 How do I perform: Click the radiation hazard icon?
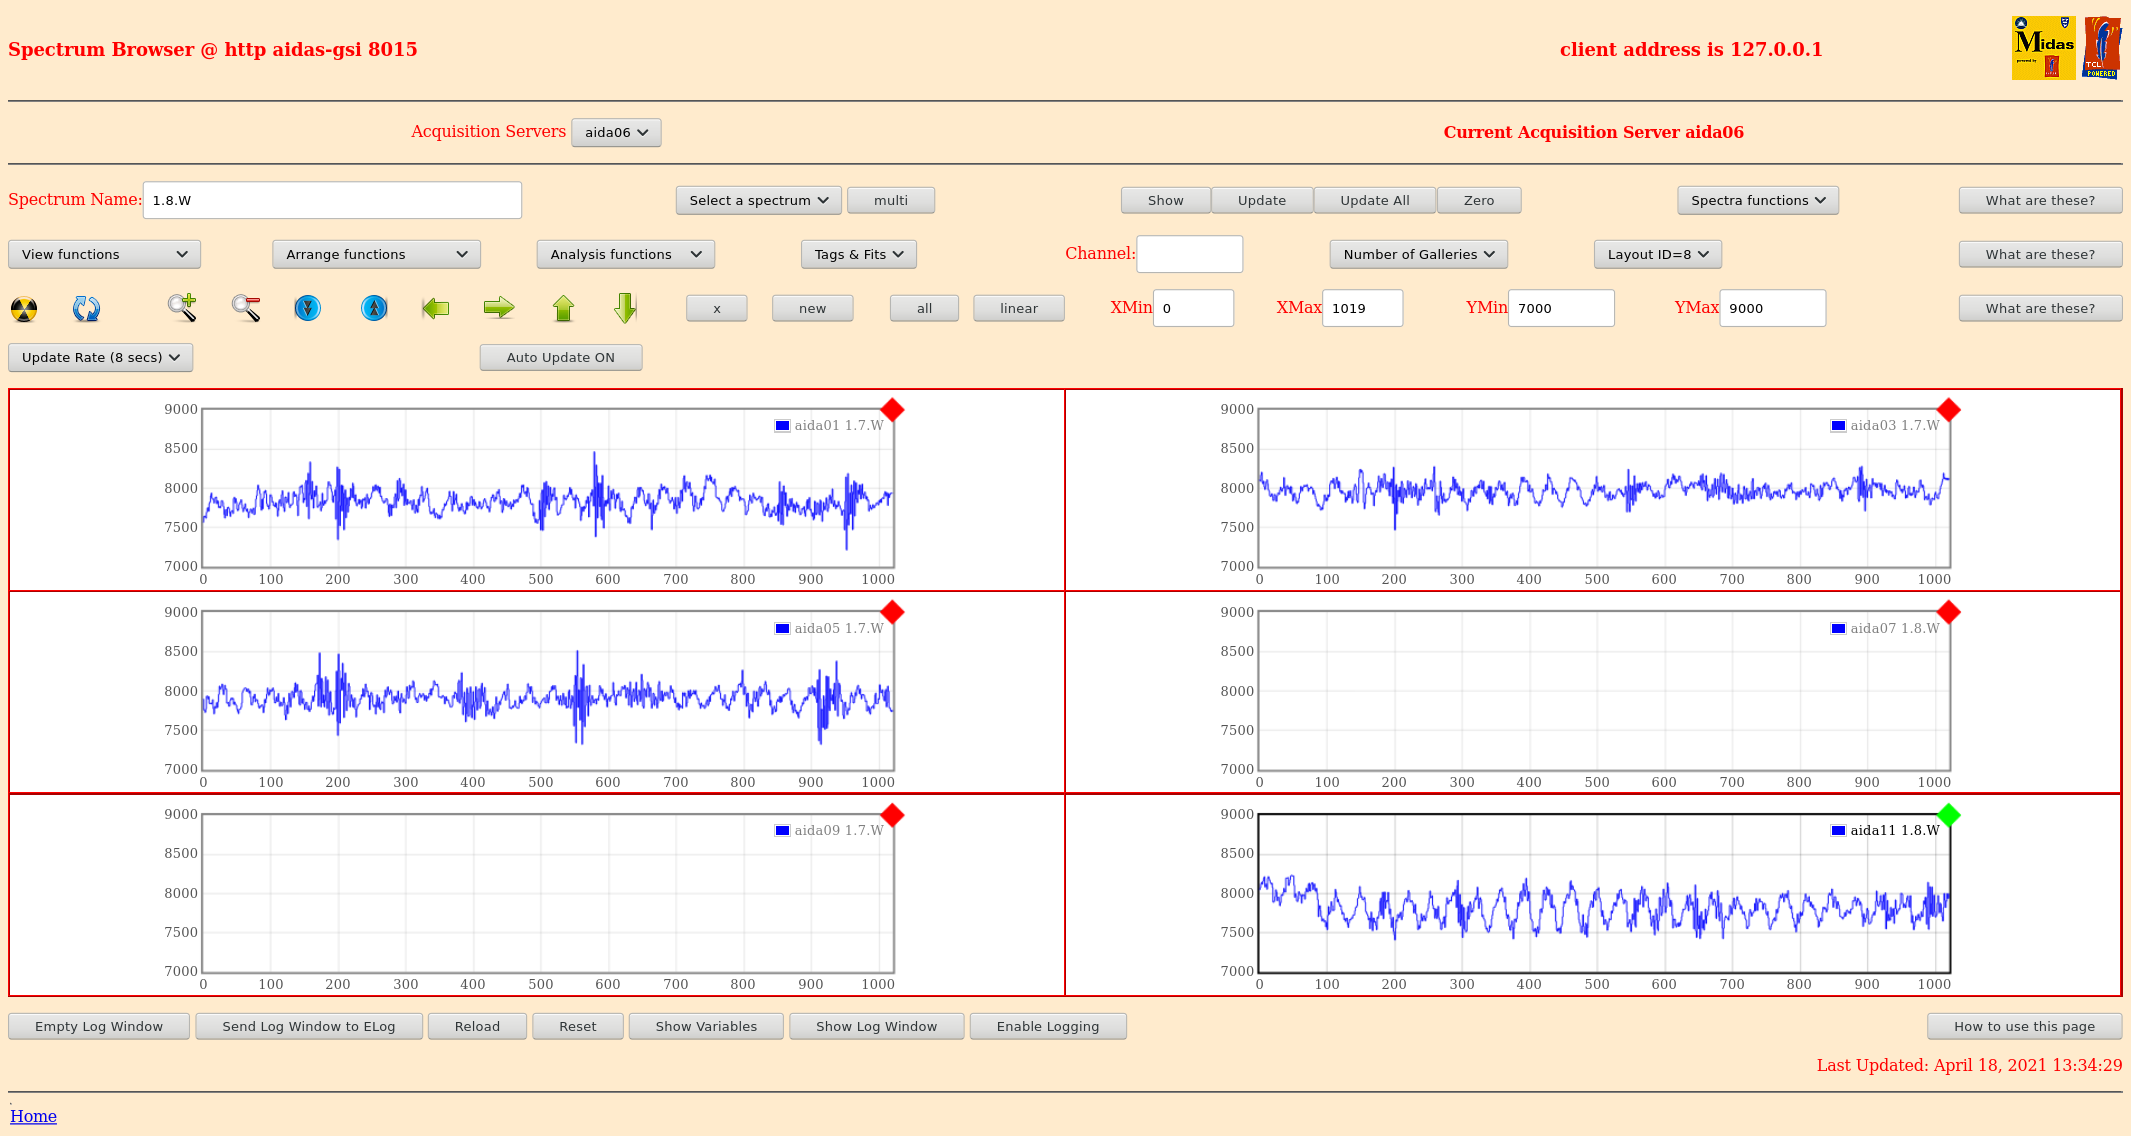[x=24, y=309]
